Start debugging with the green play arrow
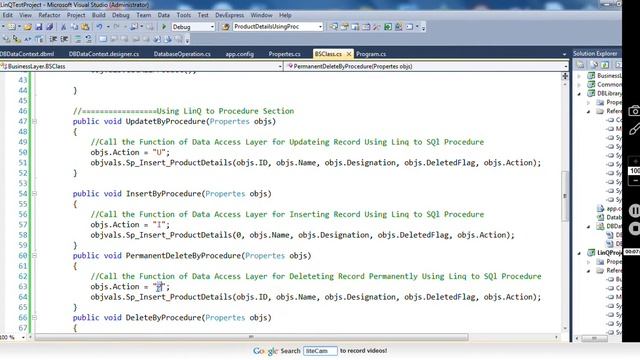 tap(164, 27)
